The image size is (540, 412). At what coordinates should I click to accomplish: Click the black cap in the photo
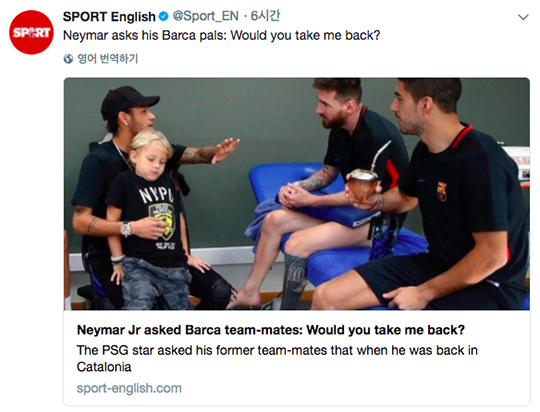pyautogui.click(x=129, y=101)
